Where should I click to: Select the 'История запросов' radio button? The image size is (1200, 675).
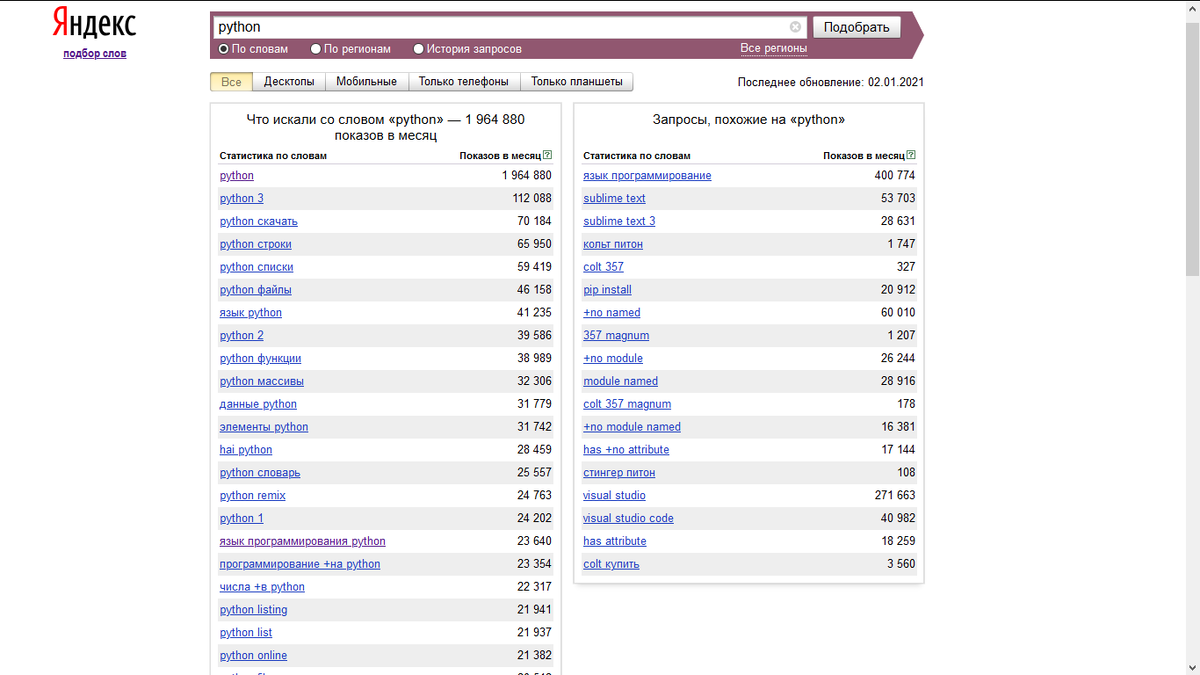(x=419, y=48)
